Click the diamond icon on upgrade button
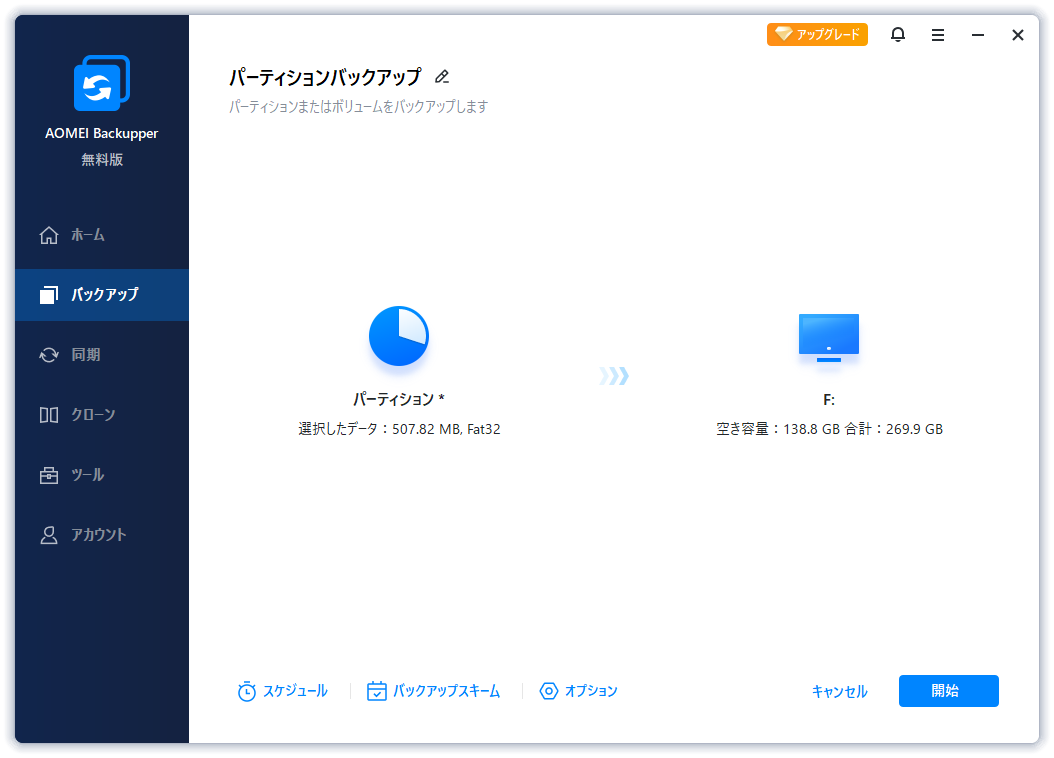The image size is (1054, 758). click(x=784, y=34)
